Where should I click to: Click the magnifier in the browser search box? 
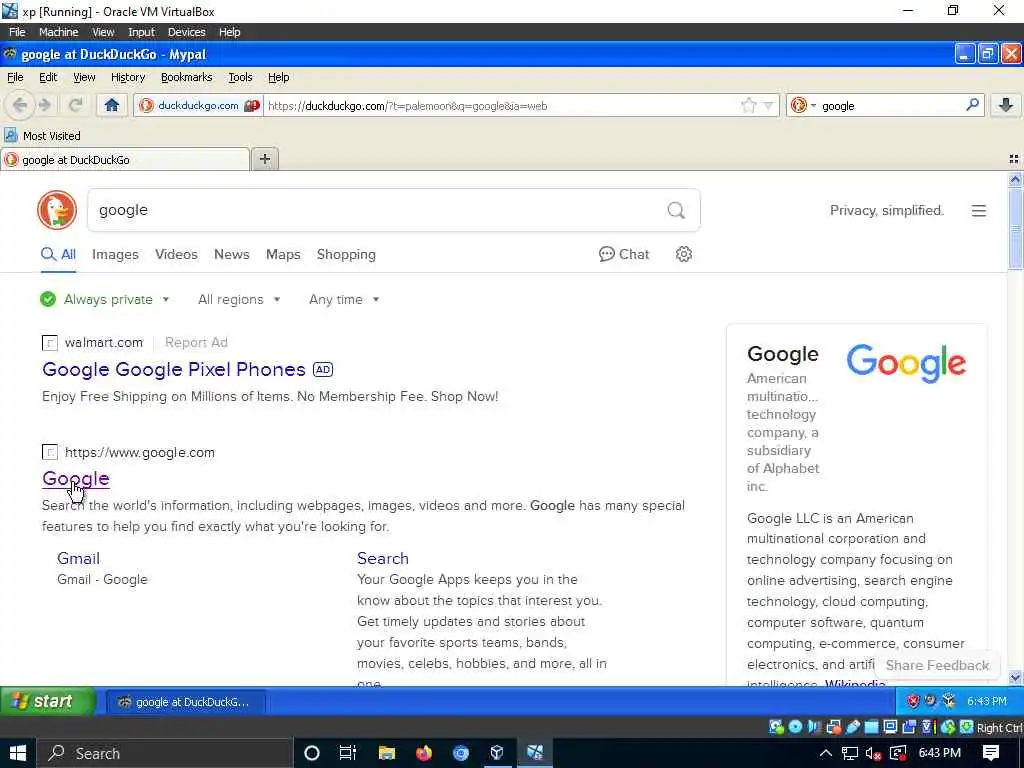click(x=972, y=104)
